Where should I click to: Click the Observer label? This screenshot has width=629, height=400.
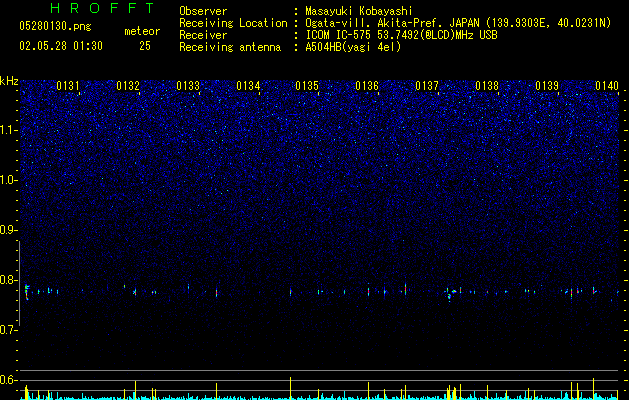click(203, 11)
